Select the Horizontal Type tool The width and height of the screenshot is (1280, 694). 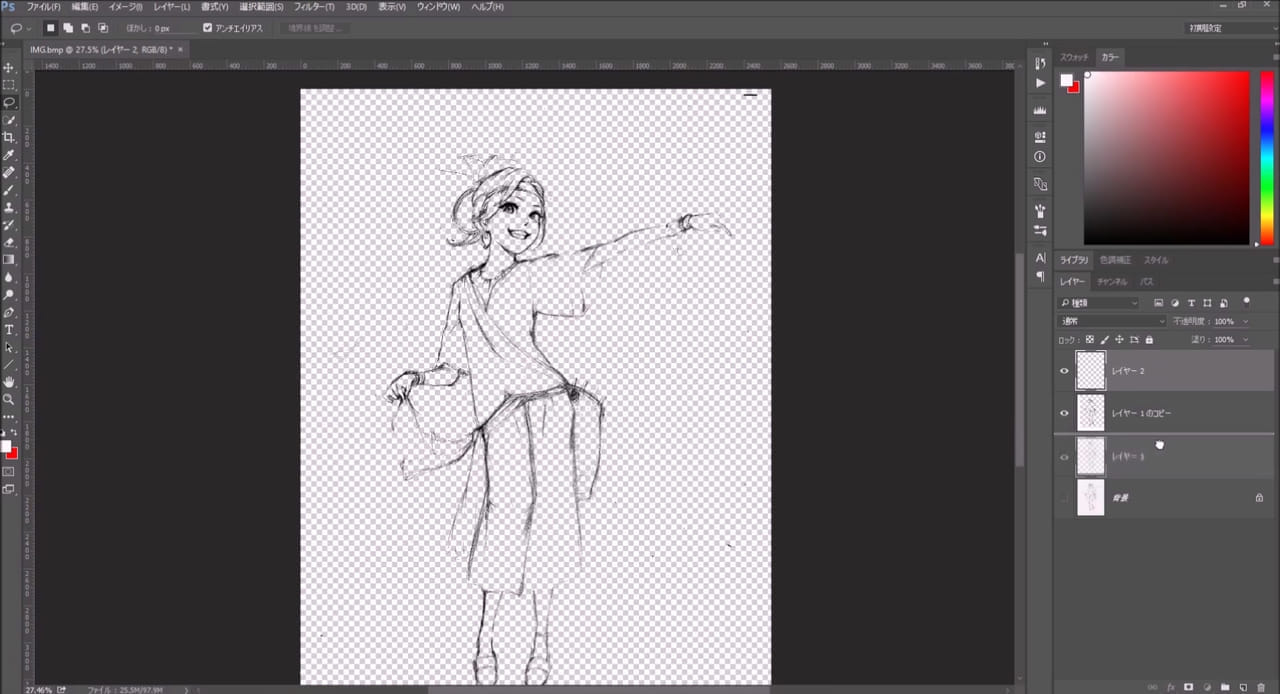9,329
